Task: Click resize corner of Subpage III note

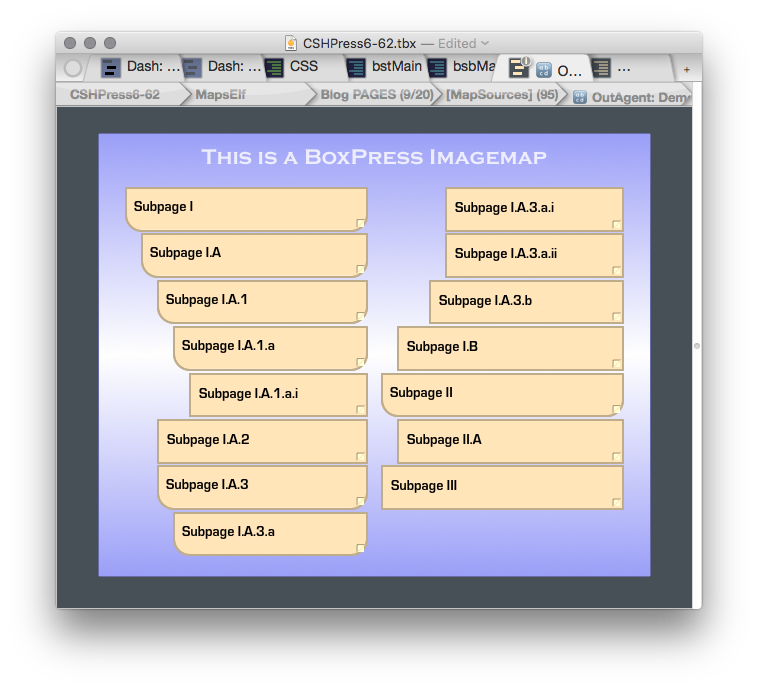Action: [x=617, y=502]
